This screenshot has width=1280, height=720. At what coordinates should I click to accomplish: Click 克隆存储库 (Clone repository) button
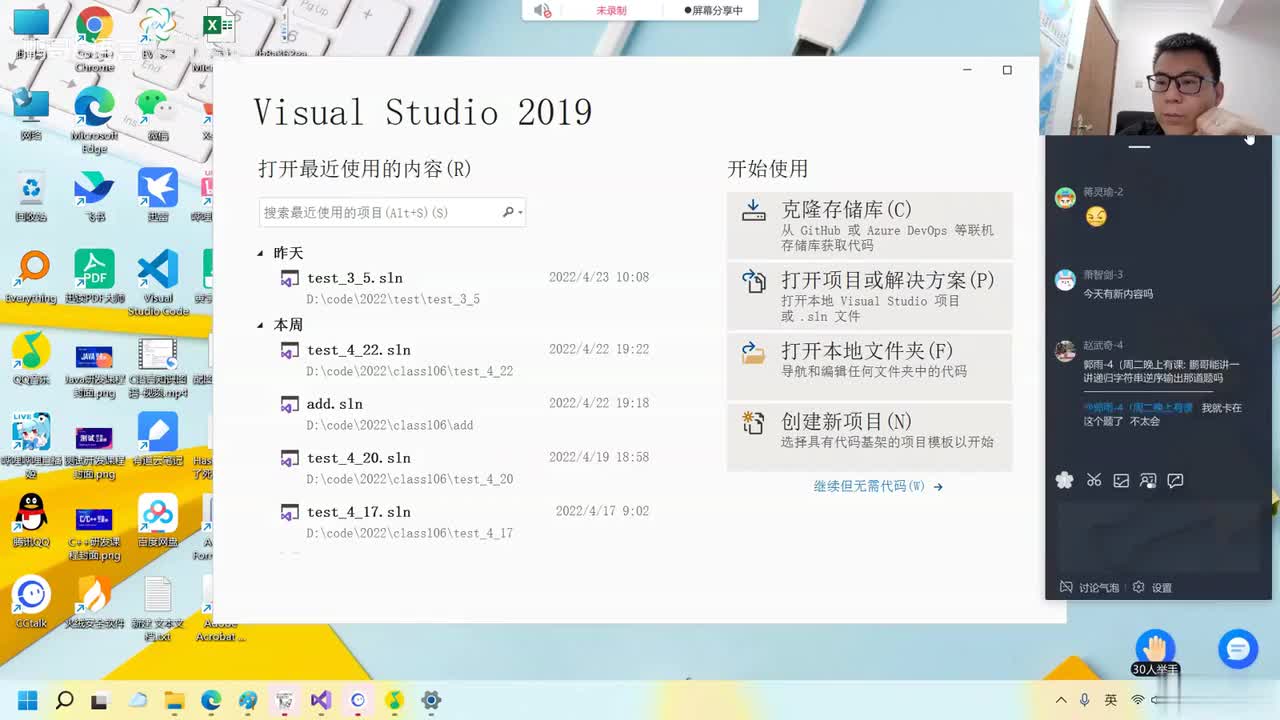tap(870, 225)
